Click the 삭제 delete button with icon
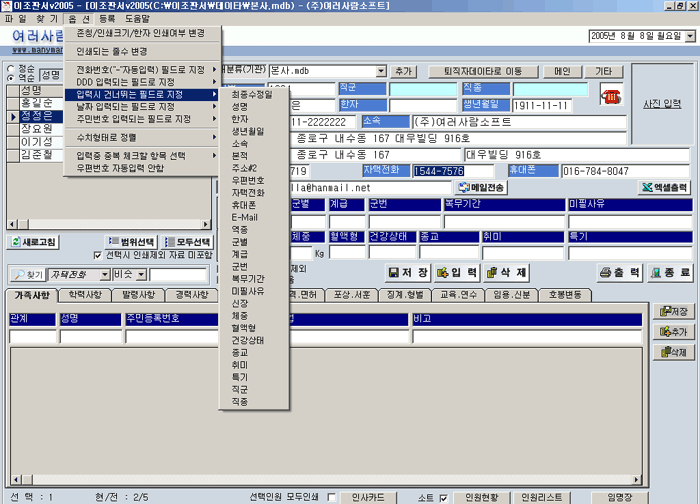 click(506, 272)
